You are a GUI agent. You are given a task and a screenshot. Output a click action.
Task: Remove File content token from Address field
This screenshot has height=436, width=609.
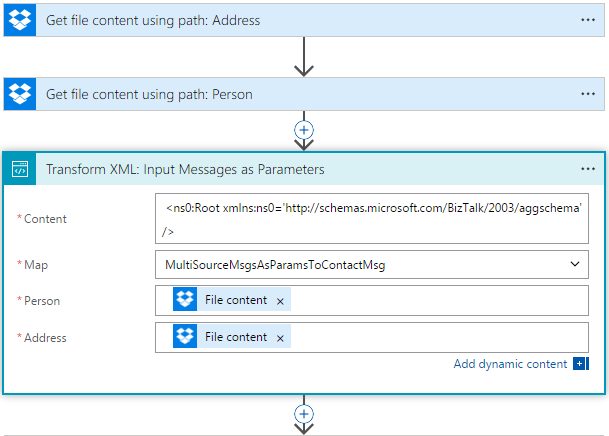pyautogui.click(x=280, y=339)
